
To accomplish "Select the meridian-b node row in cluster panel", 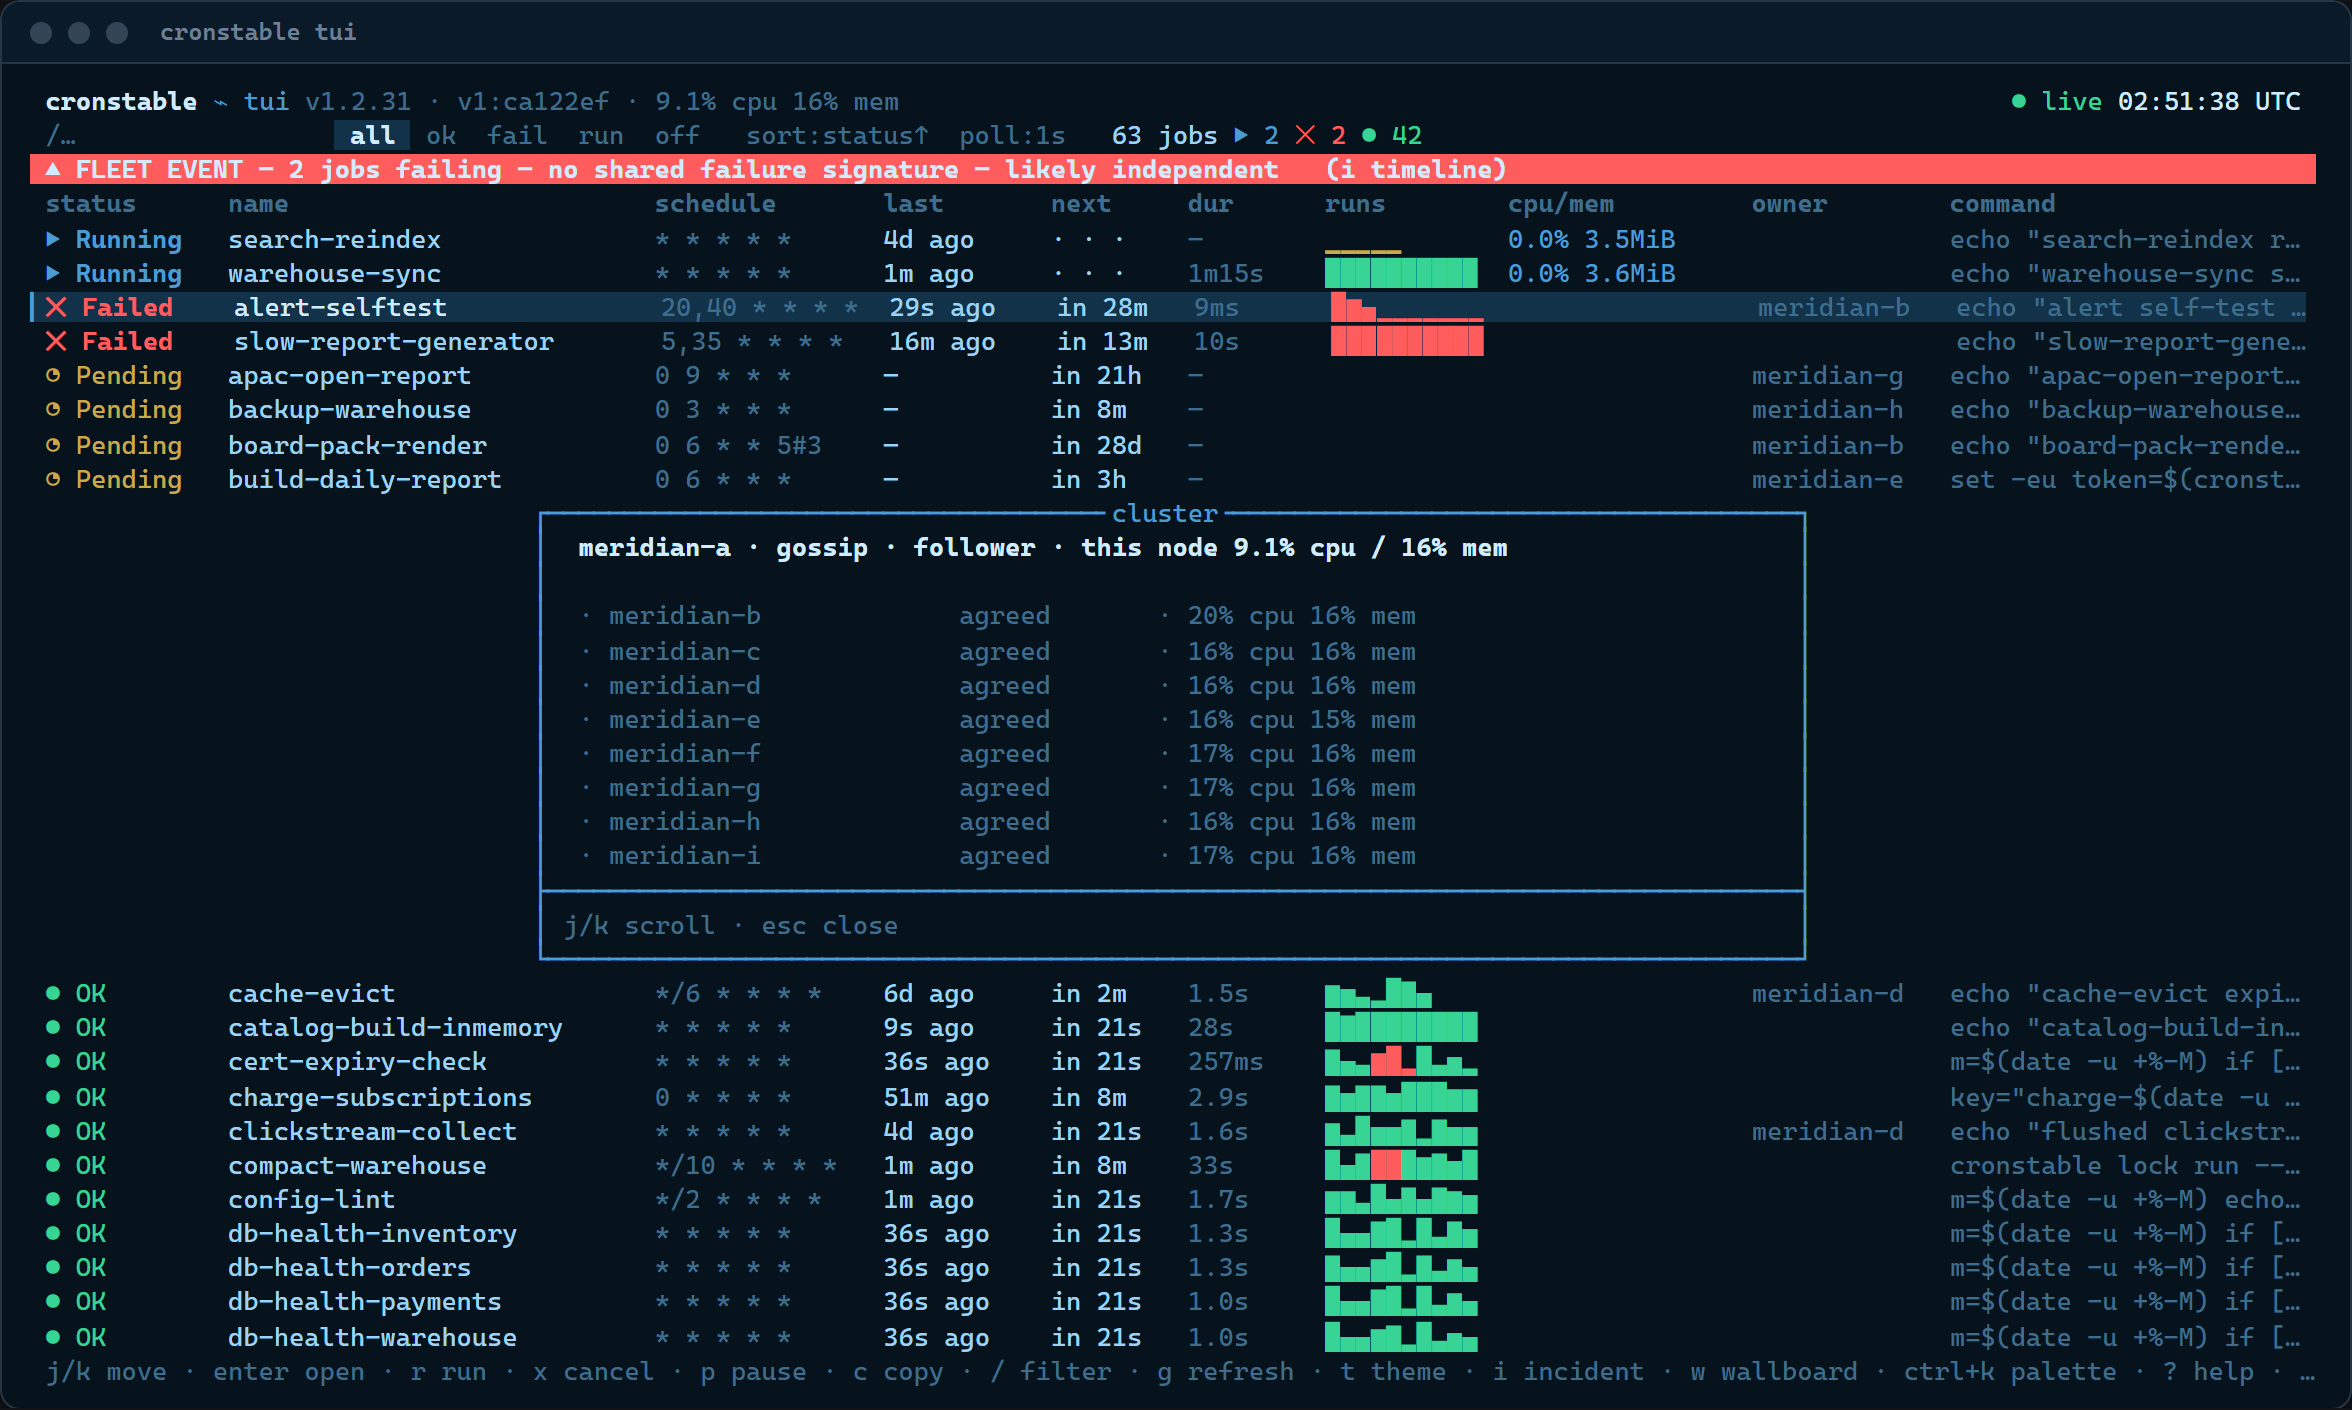I will coord(1000,615).
